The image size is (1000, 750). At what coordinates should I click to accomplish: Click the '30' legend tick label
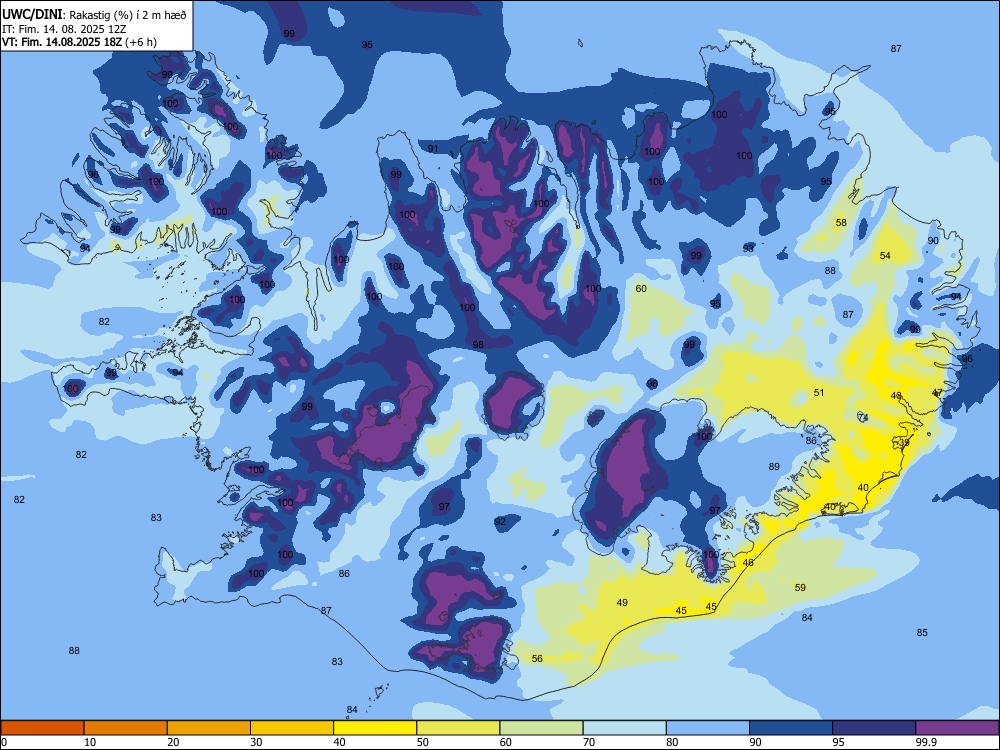256,742
